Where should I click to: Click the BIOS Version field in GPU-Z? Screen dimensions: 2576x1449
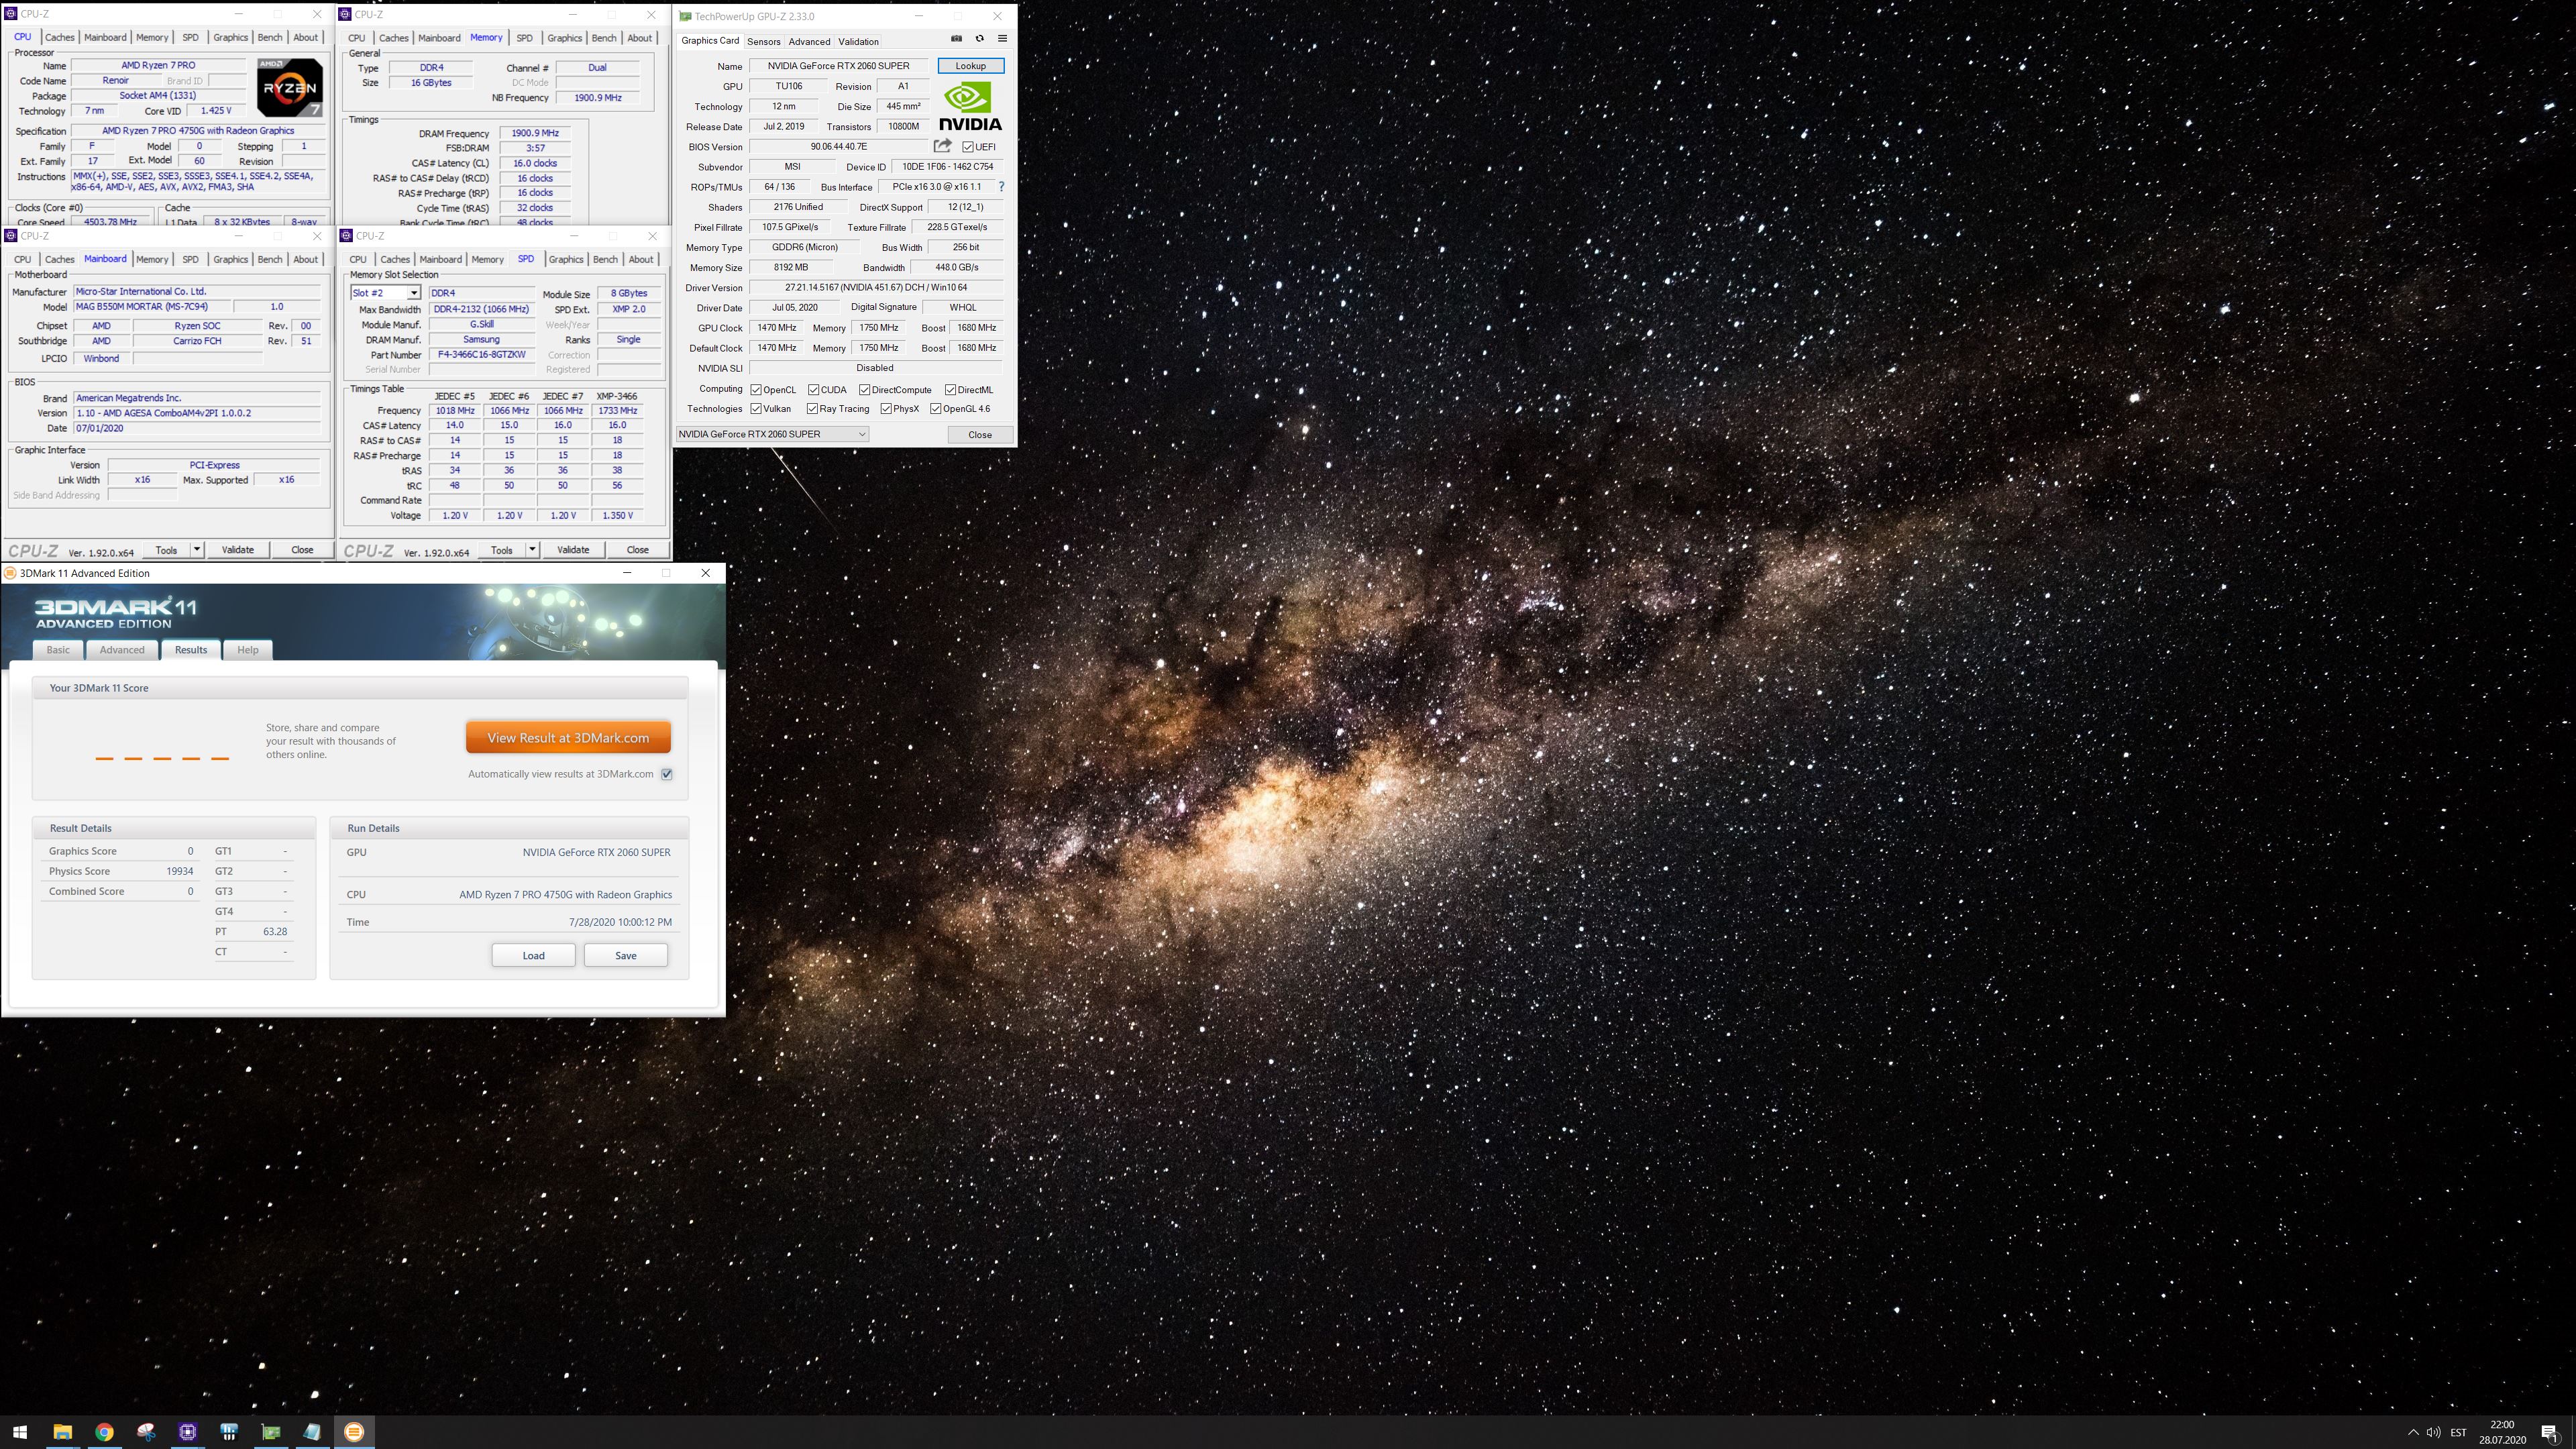(838, 147)
